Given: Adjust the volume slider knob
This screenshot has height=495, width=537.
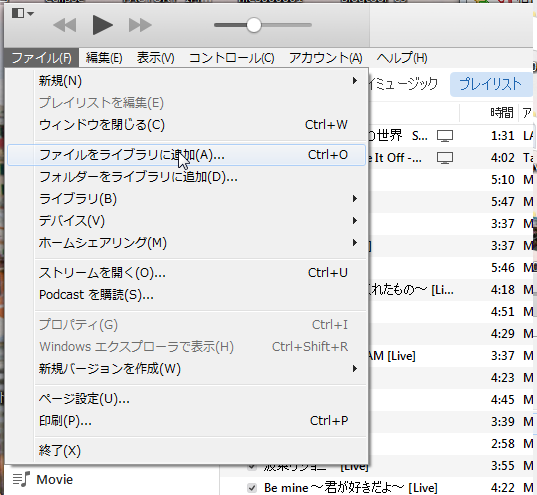Looking at the screenshot, I should pos(254,25).
